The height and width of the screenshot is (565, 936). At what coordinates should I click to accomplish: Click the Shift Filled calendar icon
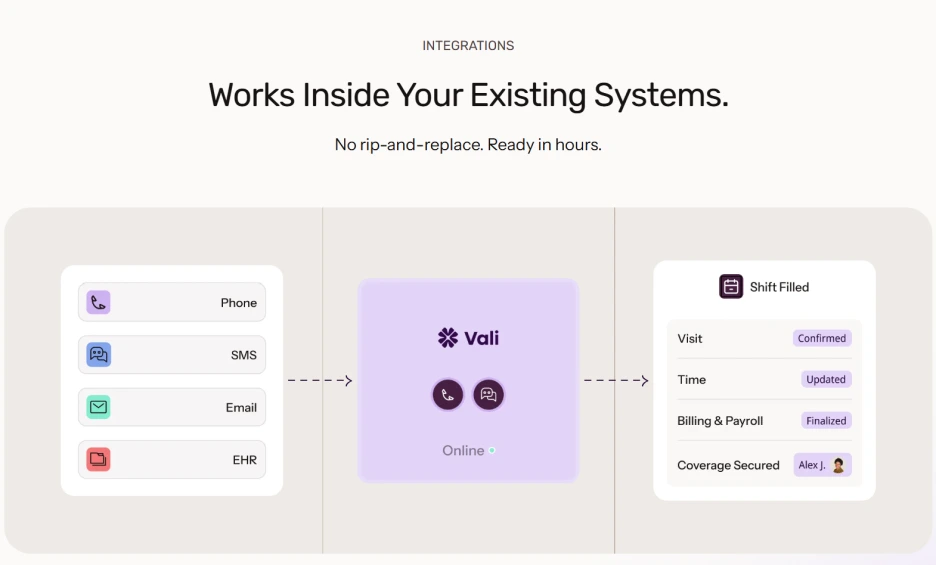pyautogui.click(x=731, y=287)
